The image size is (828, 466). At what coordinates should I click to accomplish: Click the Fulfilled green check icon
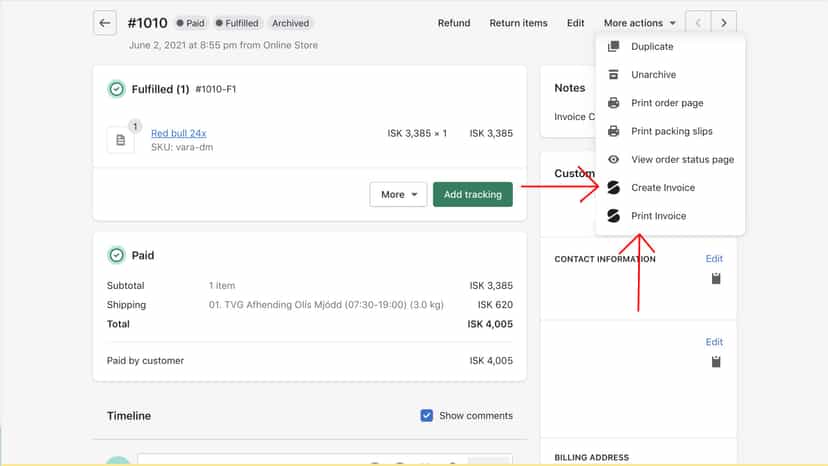pyautogui.click(x=116, y=89)
